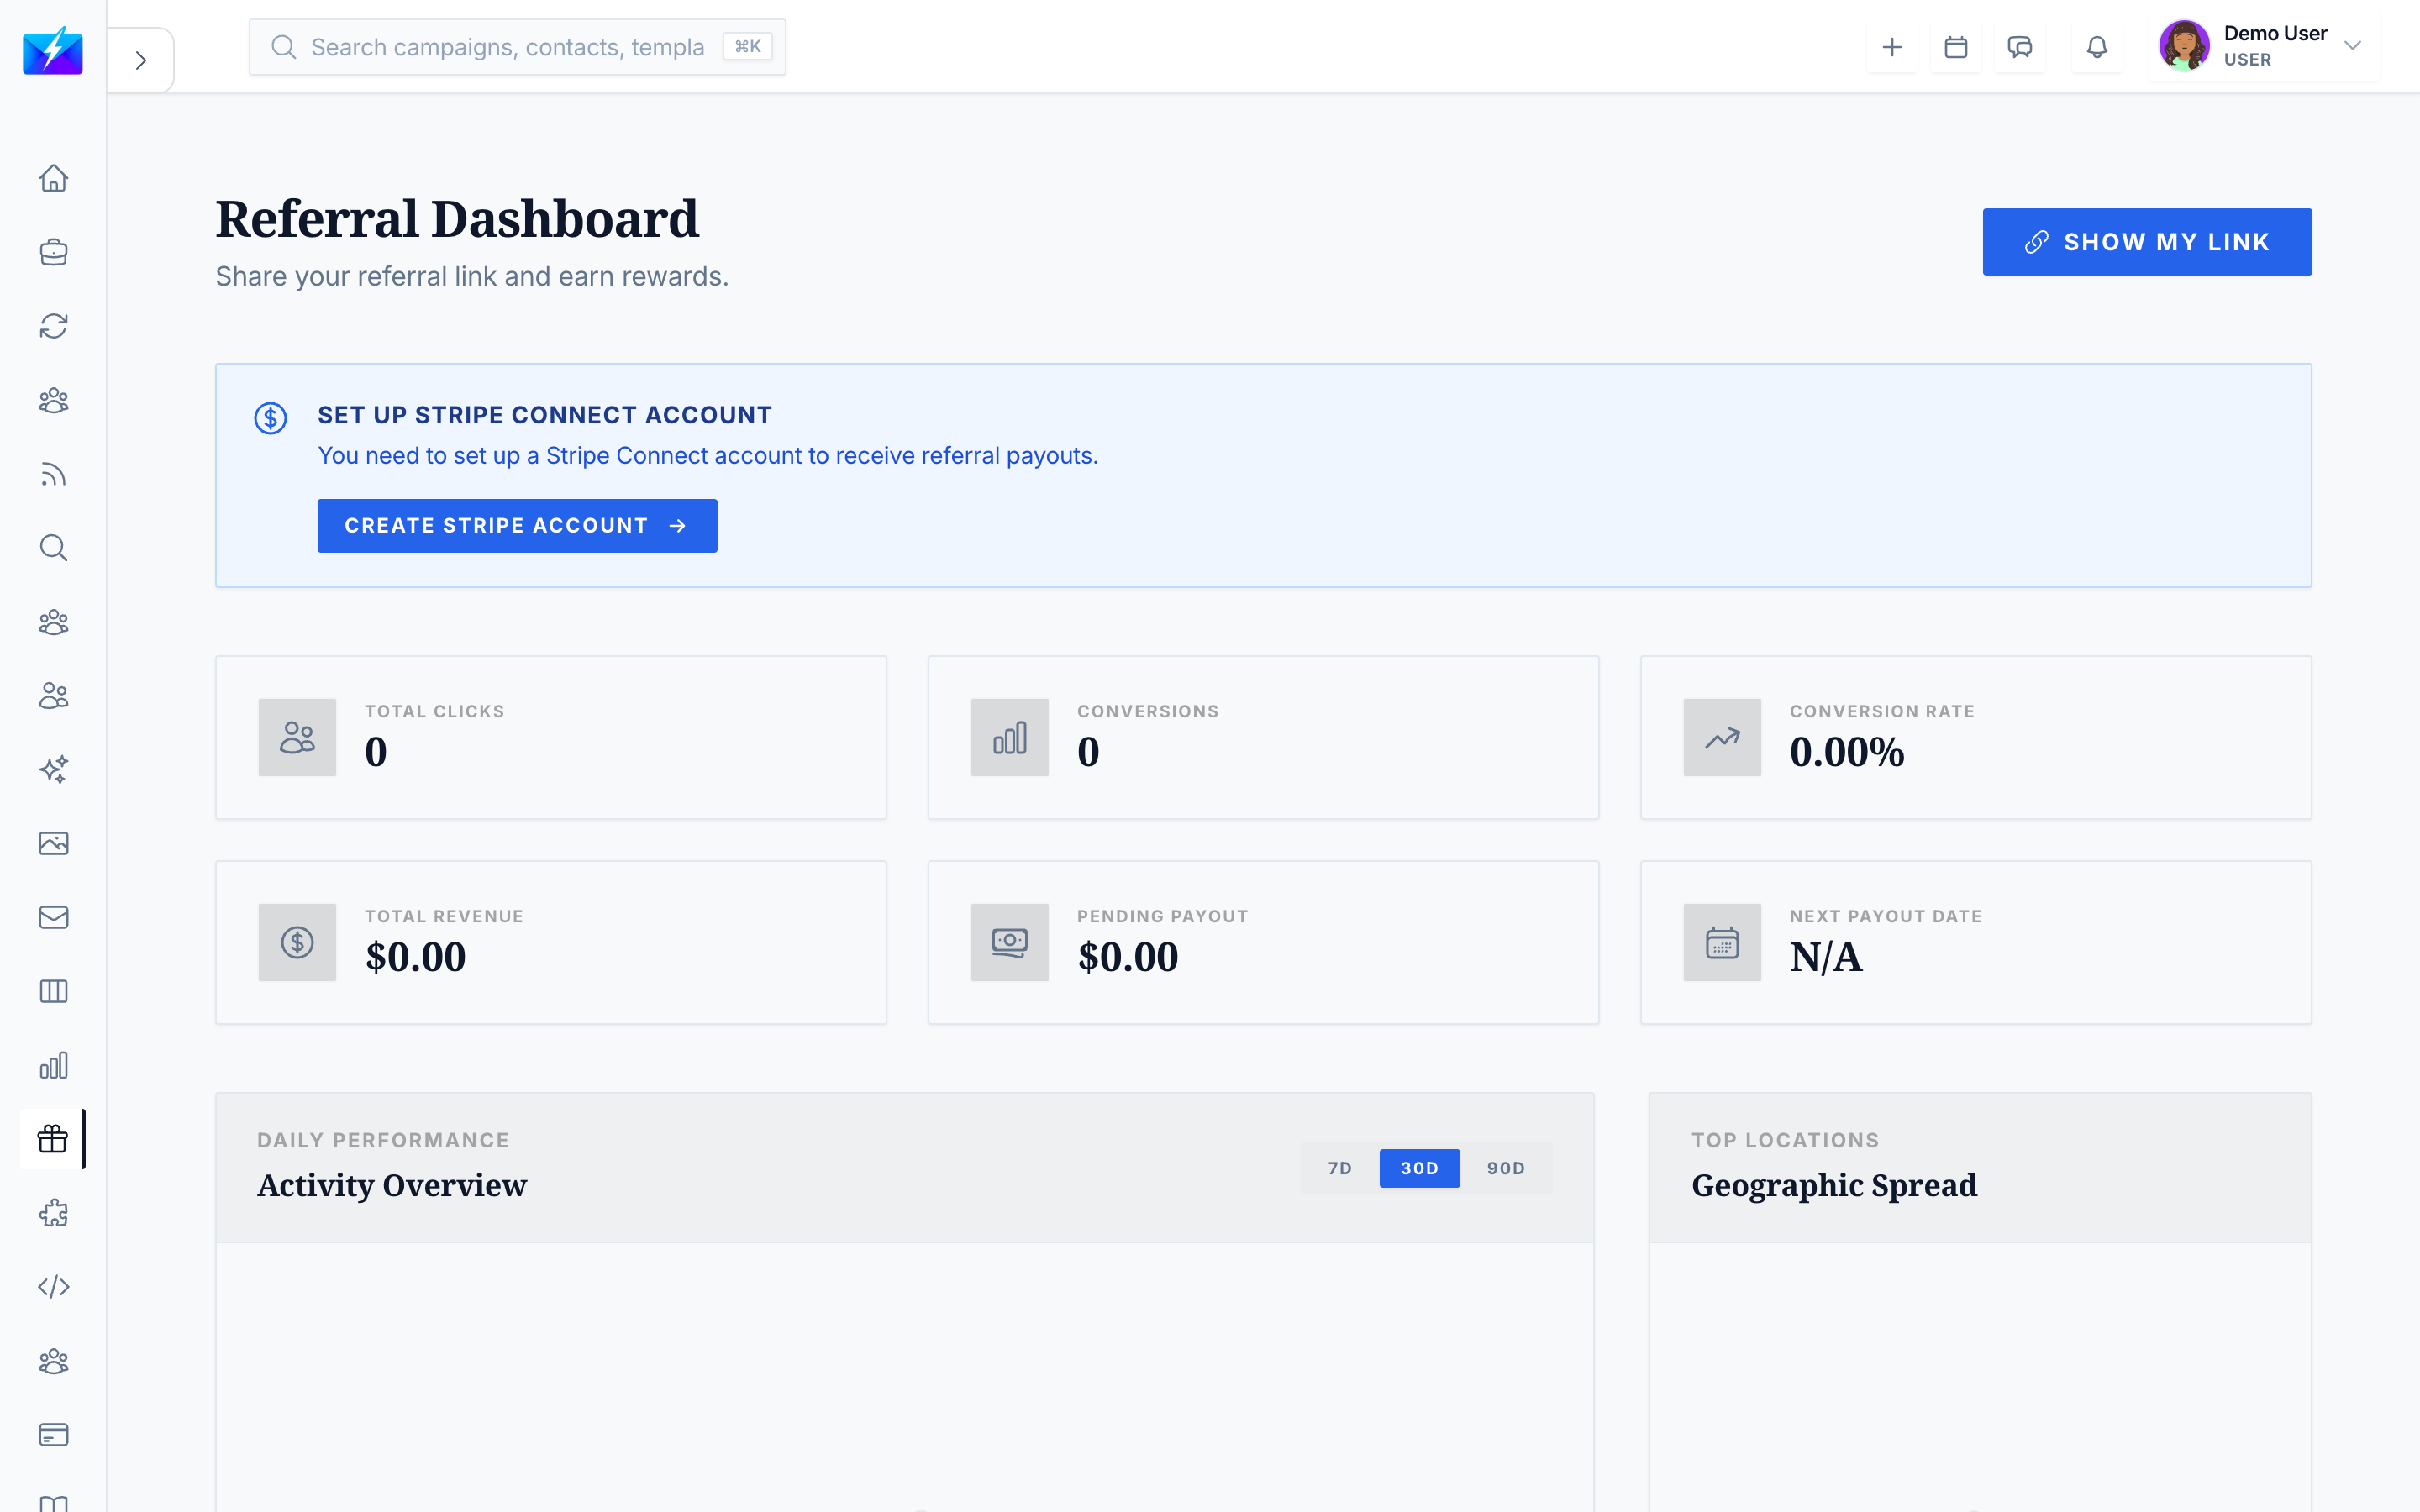Image resolution: width=2420 pixels, height=1512 pixels.
Task: Click the Total Revenue dollar icon
Action: [x=297, y=942]
